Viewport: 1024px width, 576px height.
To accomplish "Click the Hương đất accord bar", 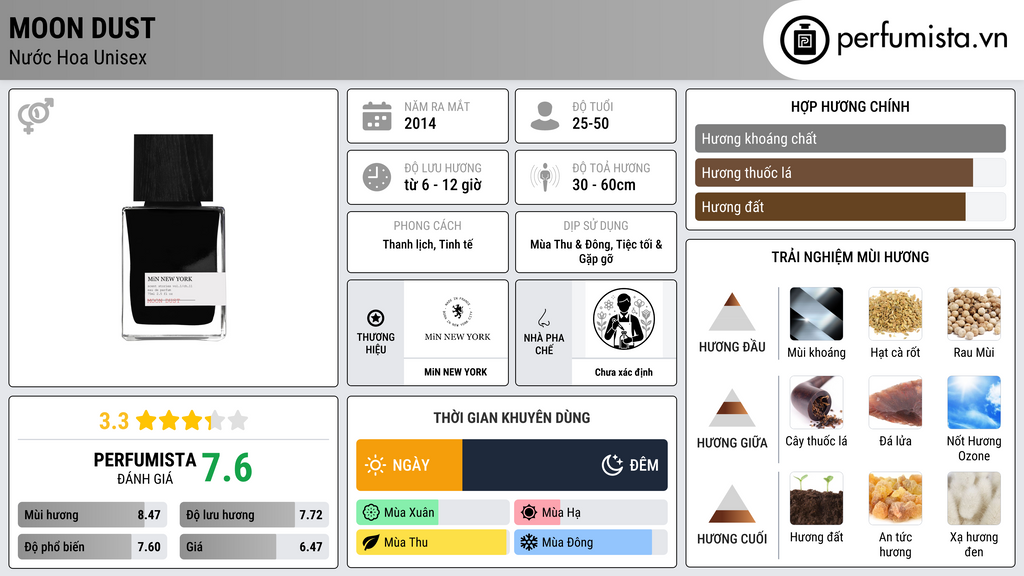I will pos(850,207).
